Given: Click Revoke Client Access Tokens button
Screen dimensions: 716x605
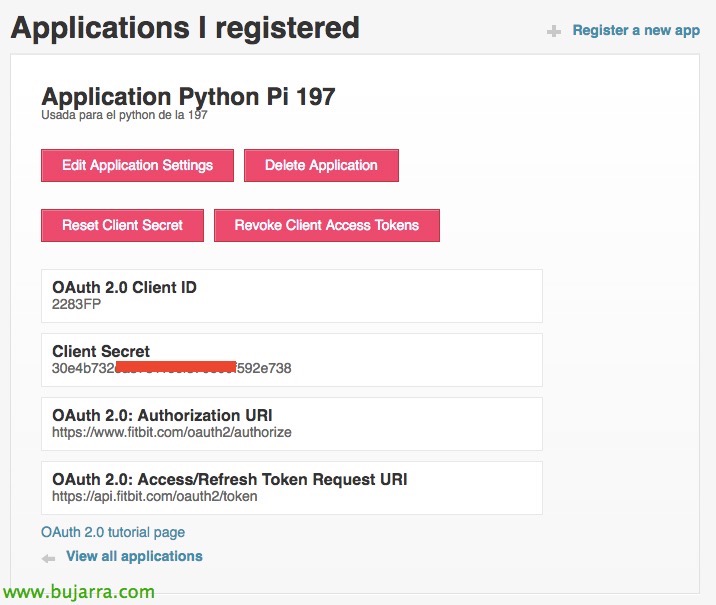Looking at the screenshot, I should point(327,225).
